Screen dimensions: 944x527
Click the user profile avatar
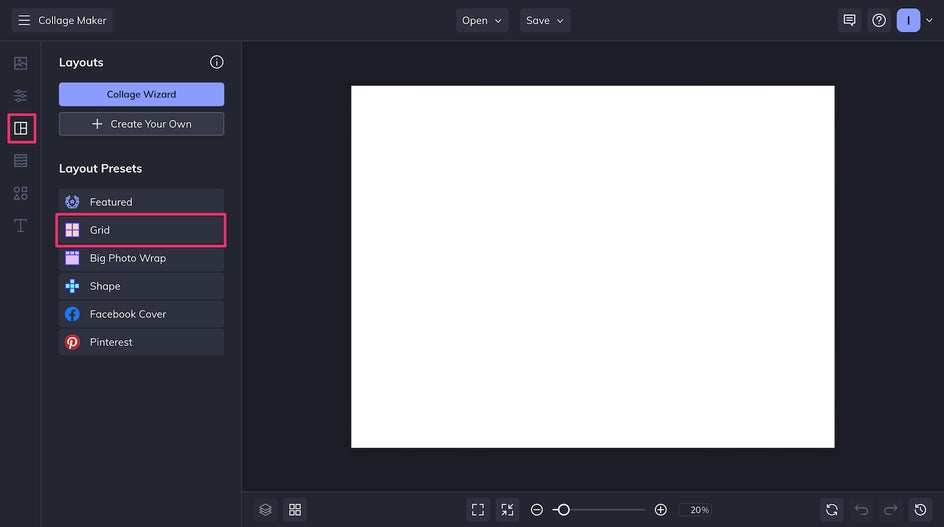click(x=908, y=20)
